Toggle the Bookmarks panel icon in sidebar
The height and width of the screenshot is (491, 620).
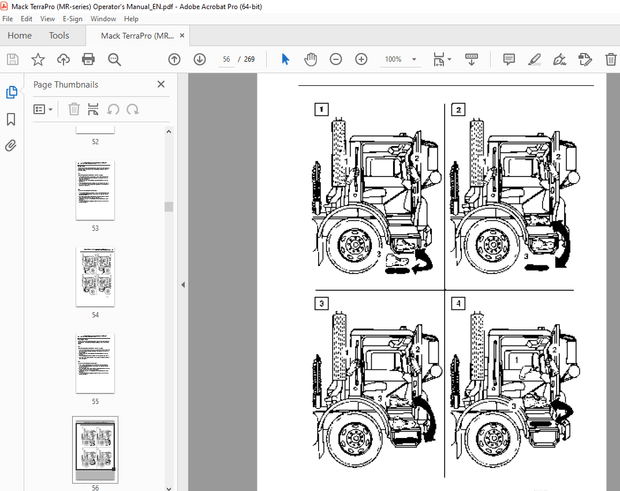pyautogui.click(x=11, y=119)
